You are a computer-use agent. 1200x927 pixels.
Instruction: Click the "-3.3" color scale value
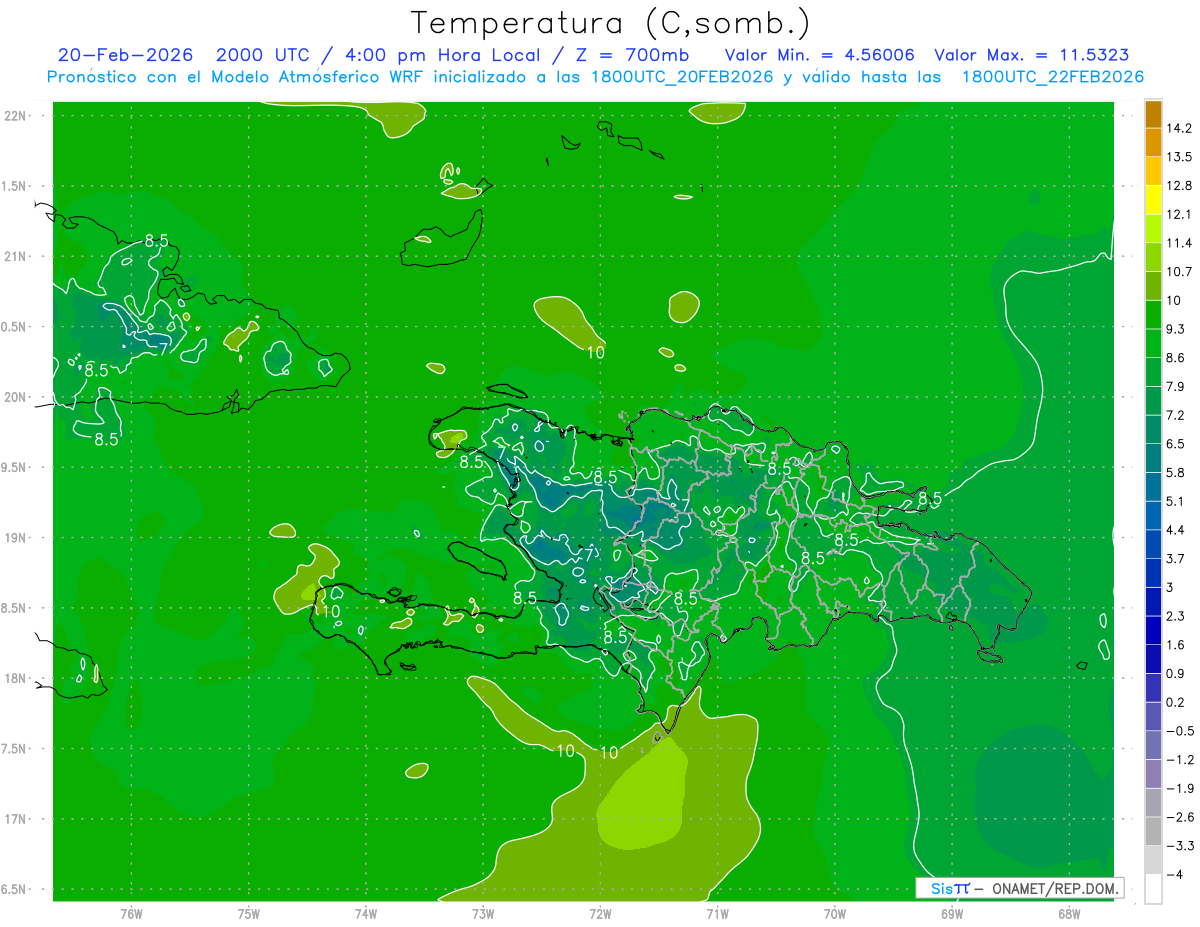(x=1181, y=846)
